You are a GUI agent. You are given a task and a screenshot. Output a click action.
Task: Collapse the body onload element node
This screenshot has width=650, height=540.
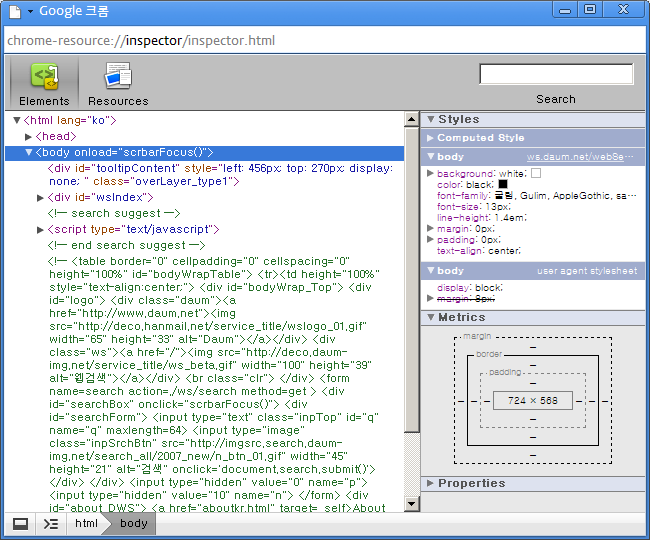coord(29,153)
